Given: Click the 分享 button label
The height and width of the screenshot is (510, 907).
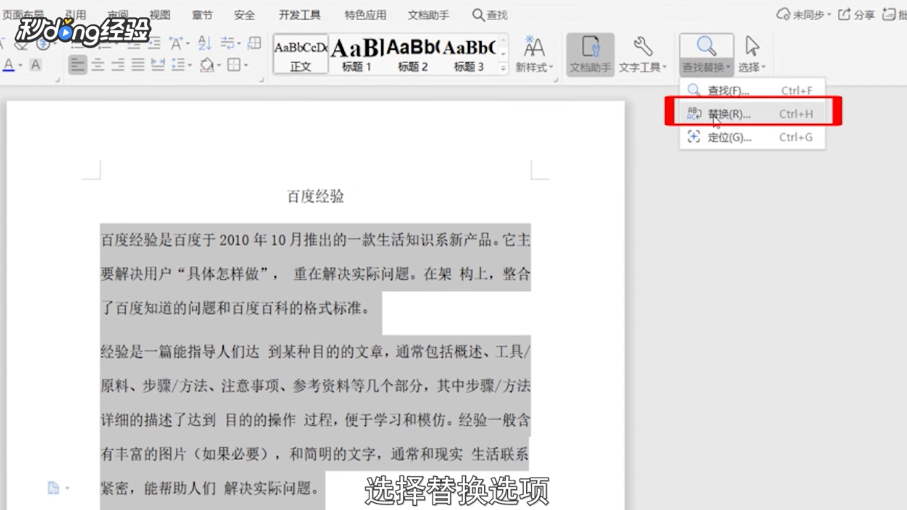Looking at the screenshot, I should click(x=864, y=15).
